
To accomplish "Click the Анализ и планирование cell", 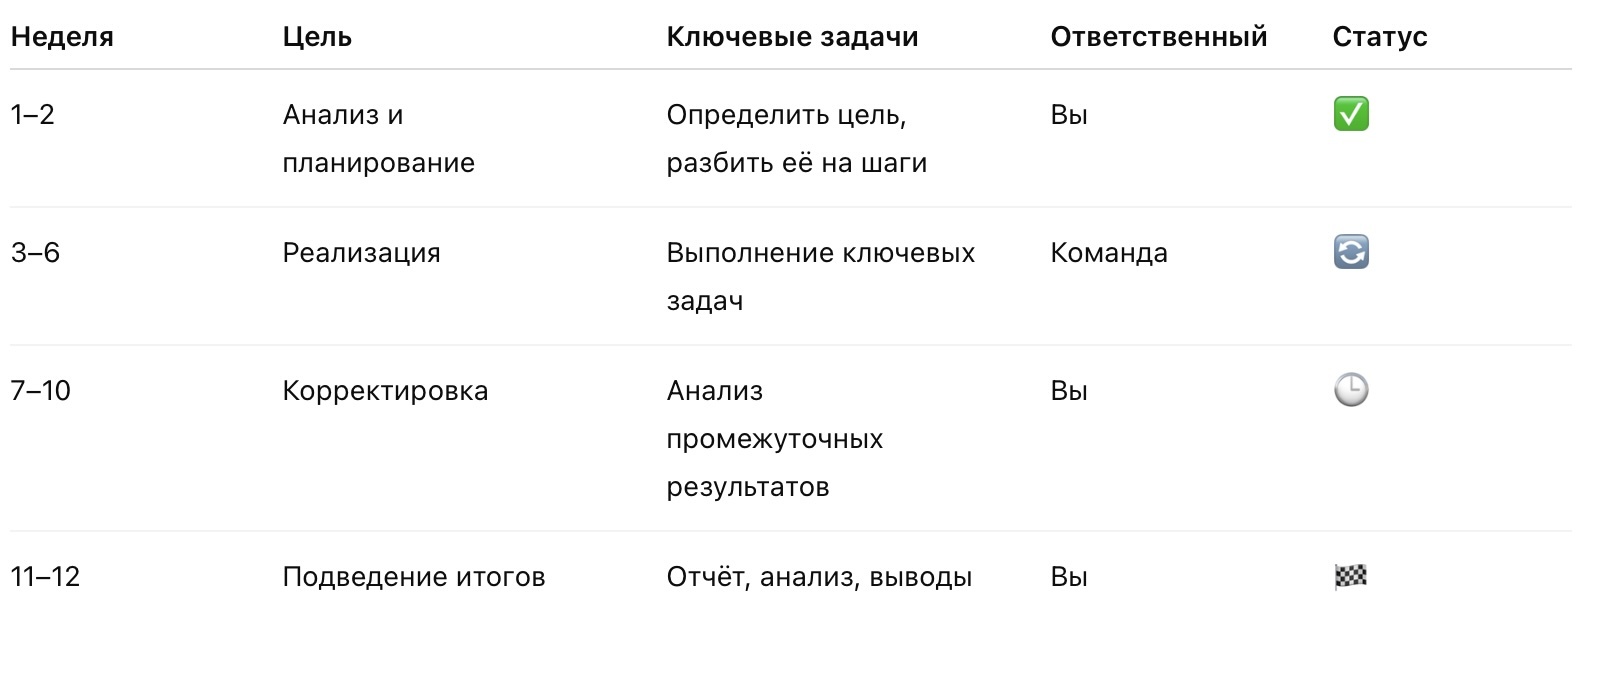I will [x=379, y=139].
